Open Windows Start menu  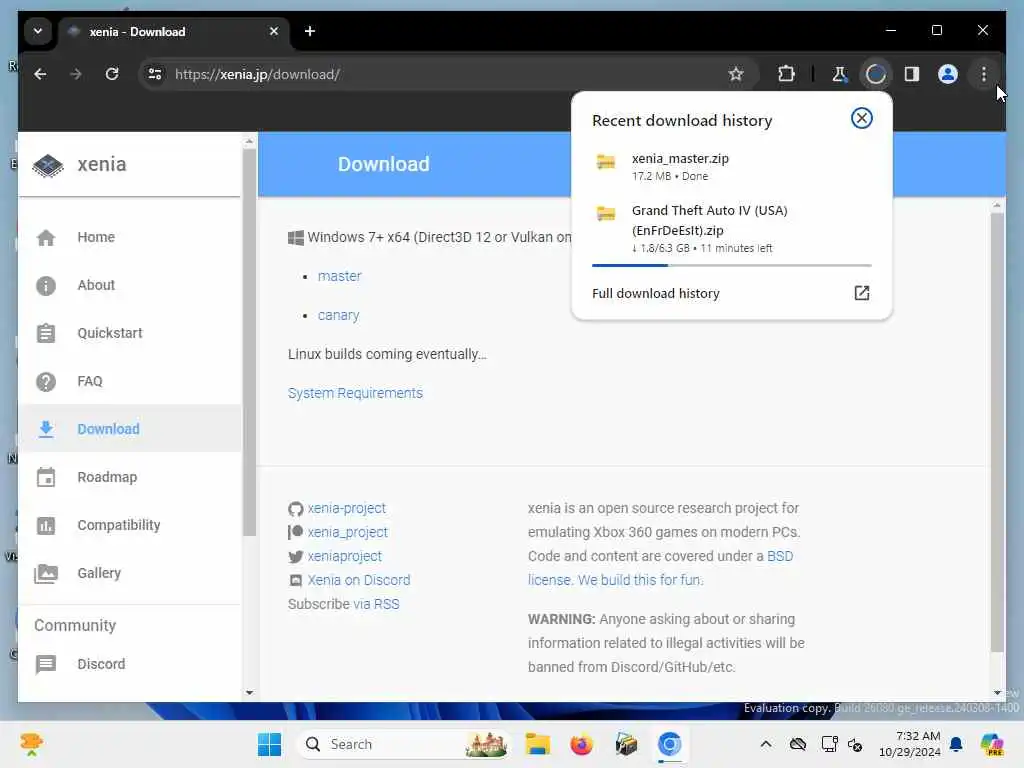point(269,744)
